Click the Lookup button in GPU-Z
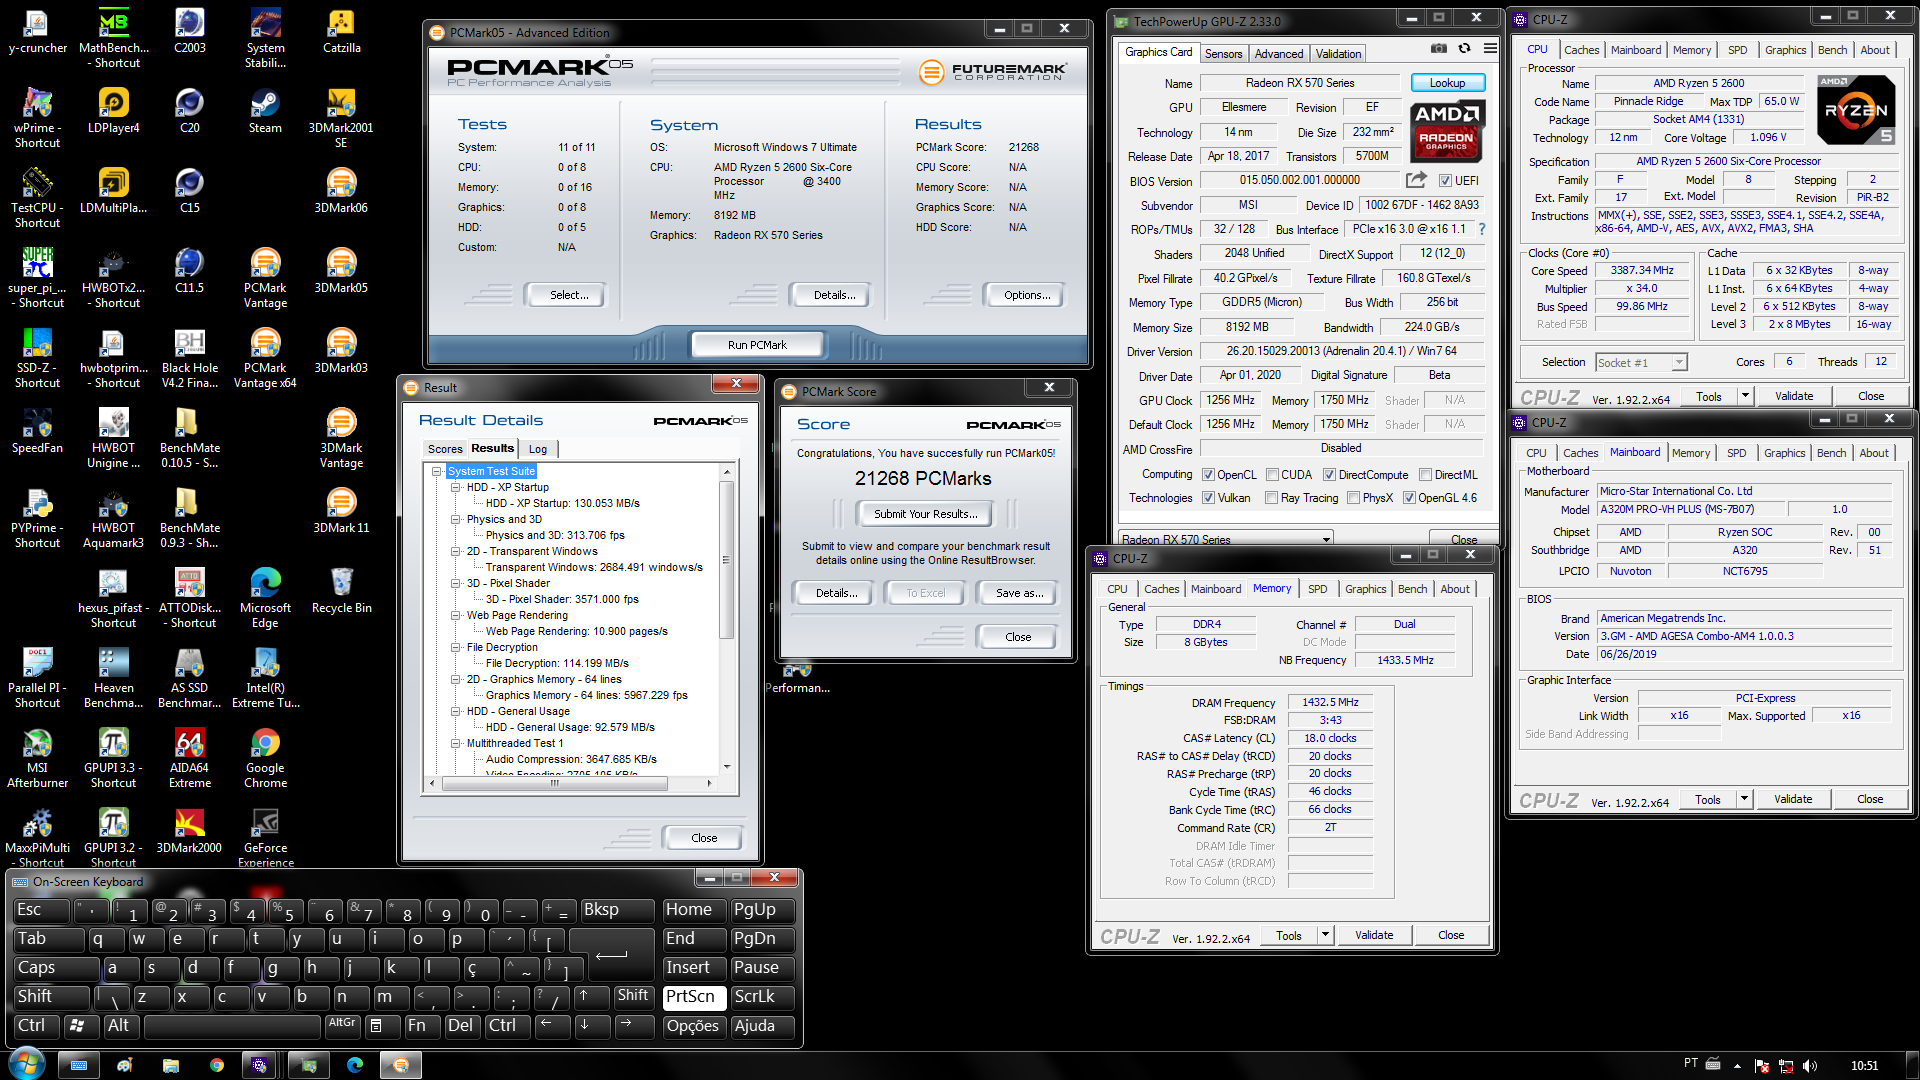1920x1080 pixels. [1447, 83]
